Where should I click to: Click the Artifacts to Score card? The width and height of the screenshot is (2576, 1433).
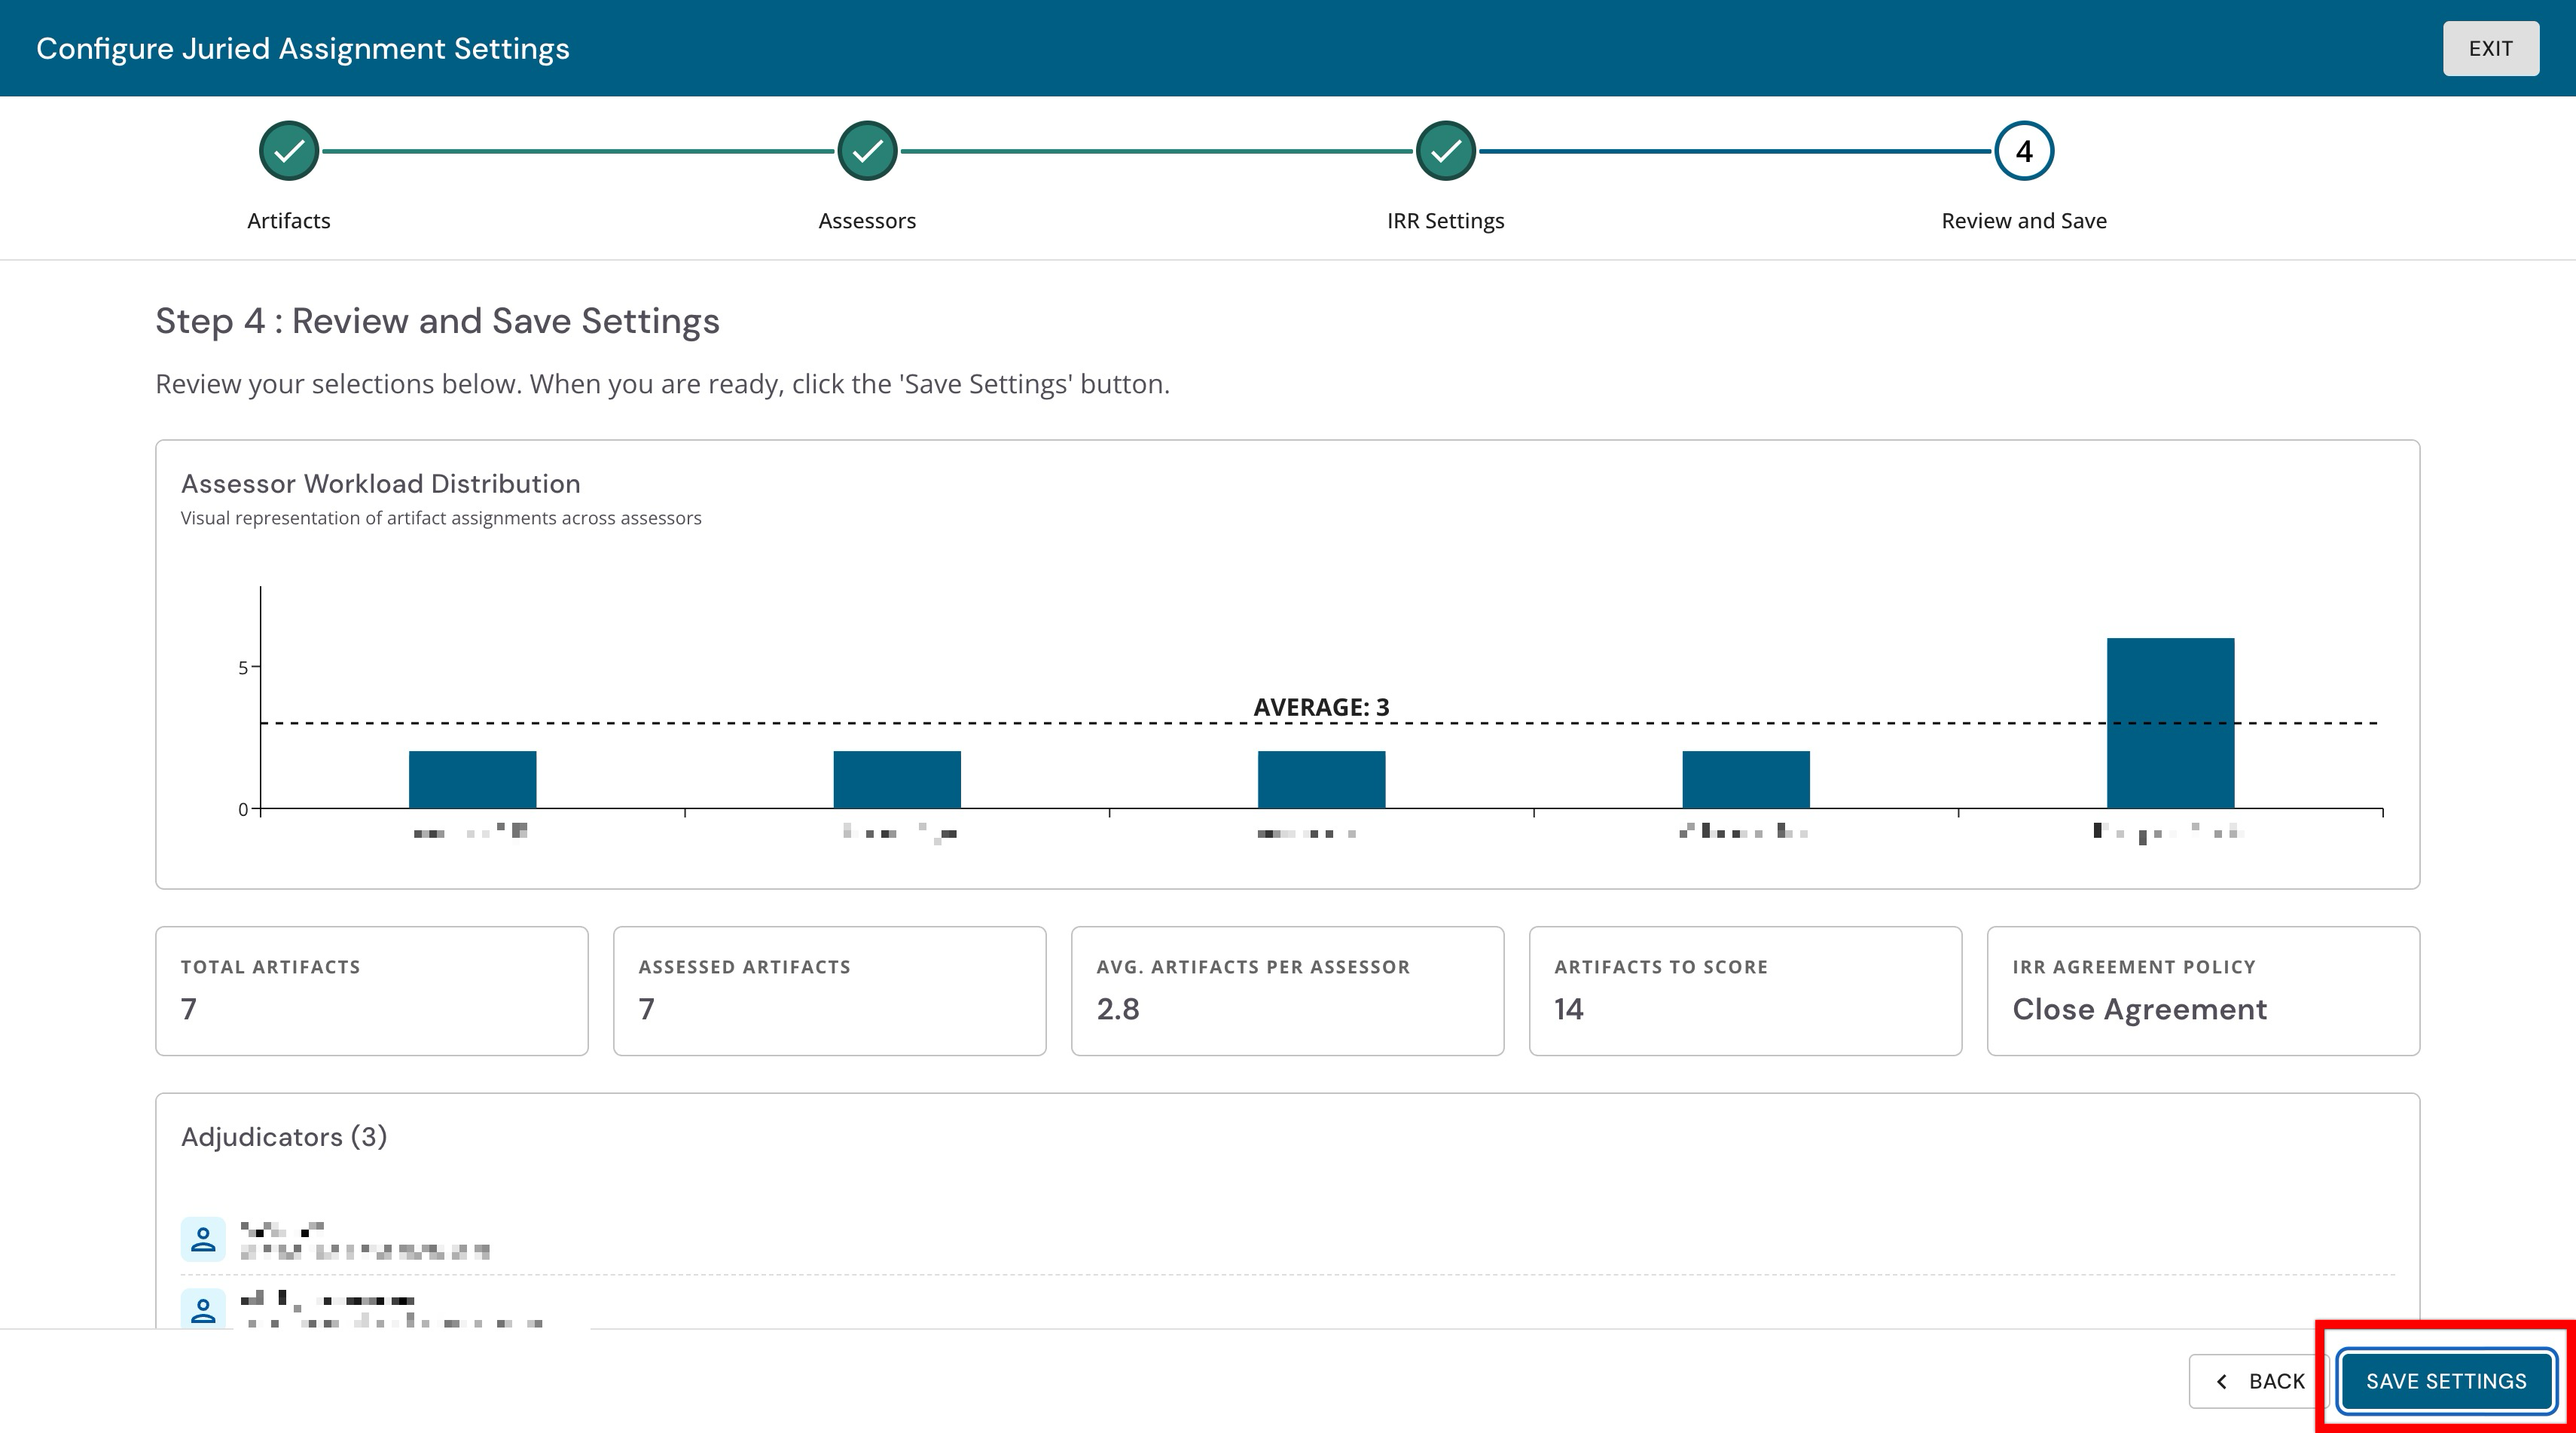point(1745,990)
